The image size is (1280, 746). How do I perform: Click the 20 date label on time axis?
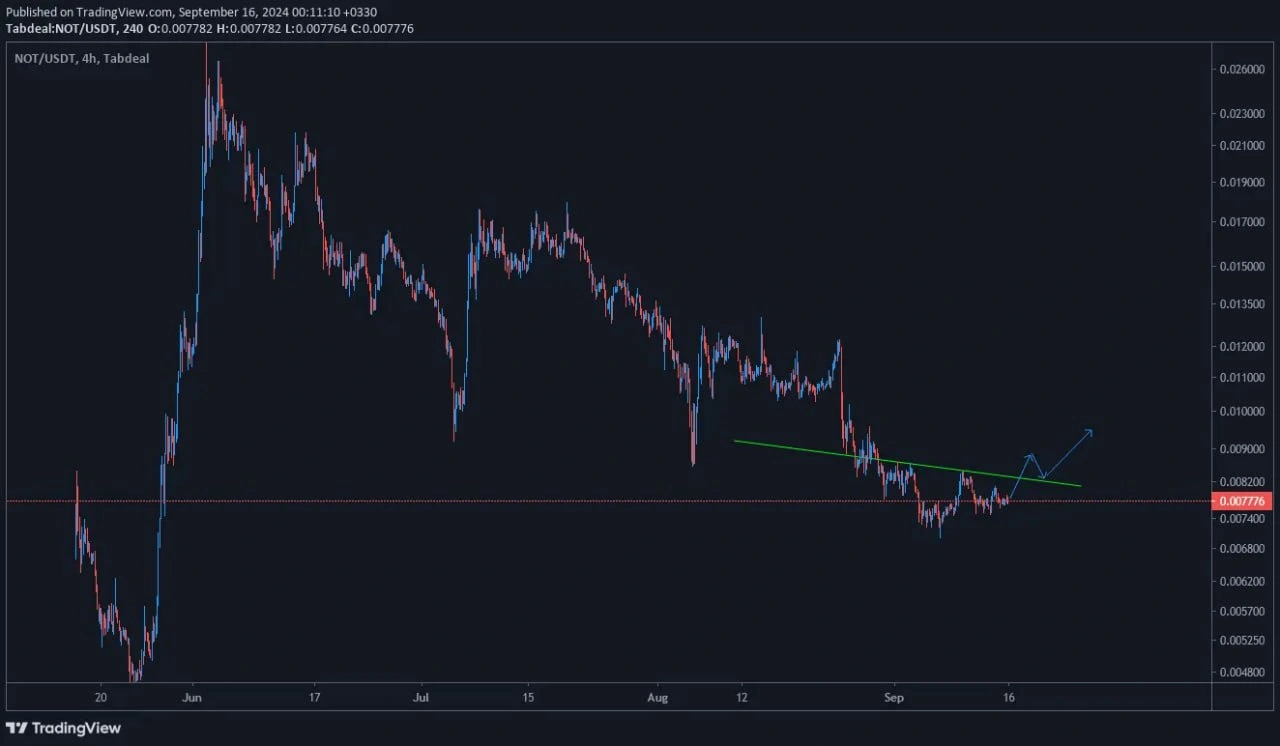(x=100, y=698)
